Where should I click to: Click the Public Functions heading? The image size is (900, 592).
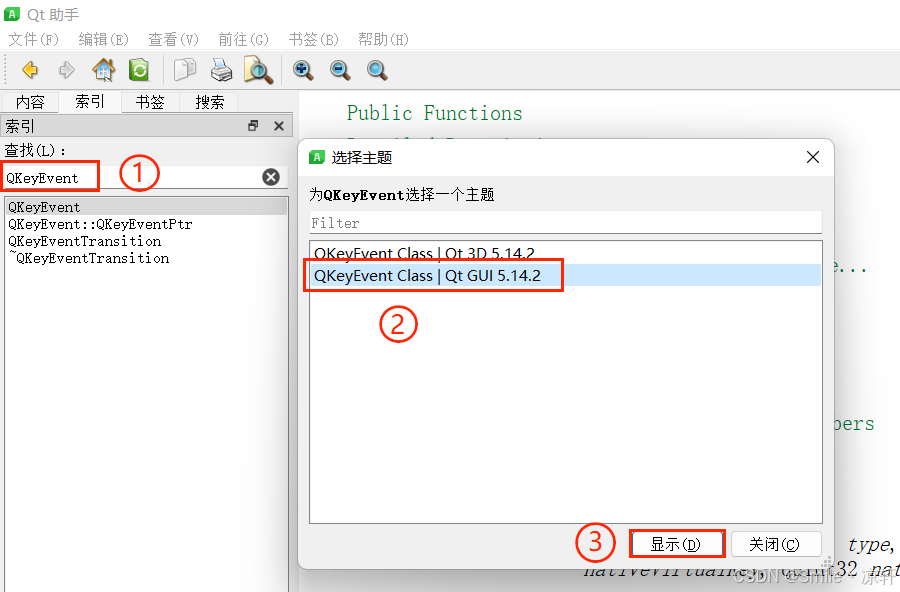[435, 113]
